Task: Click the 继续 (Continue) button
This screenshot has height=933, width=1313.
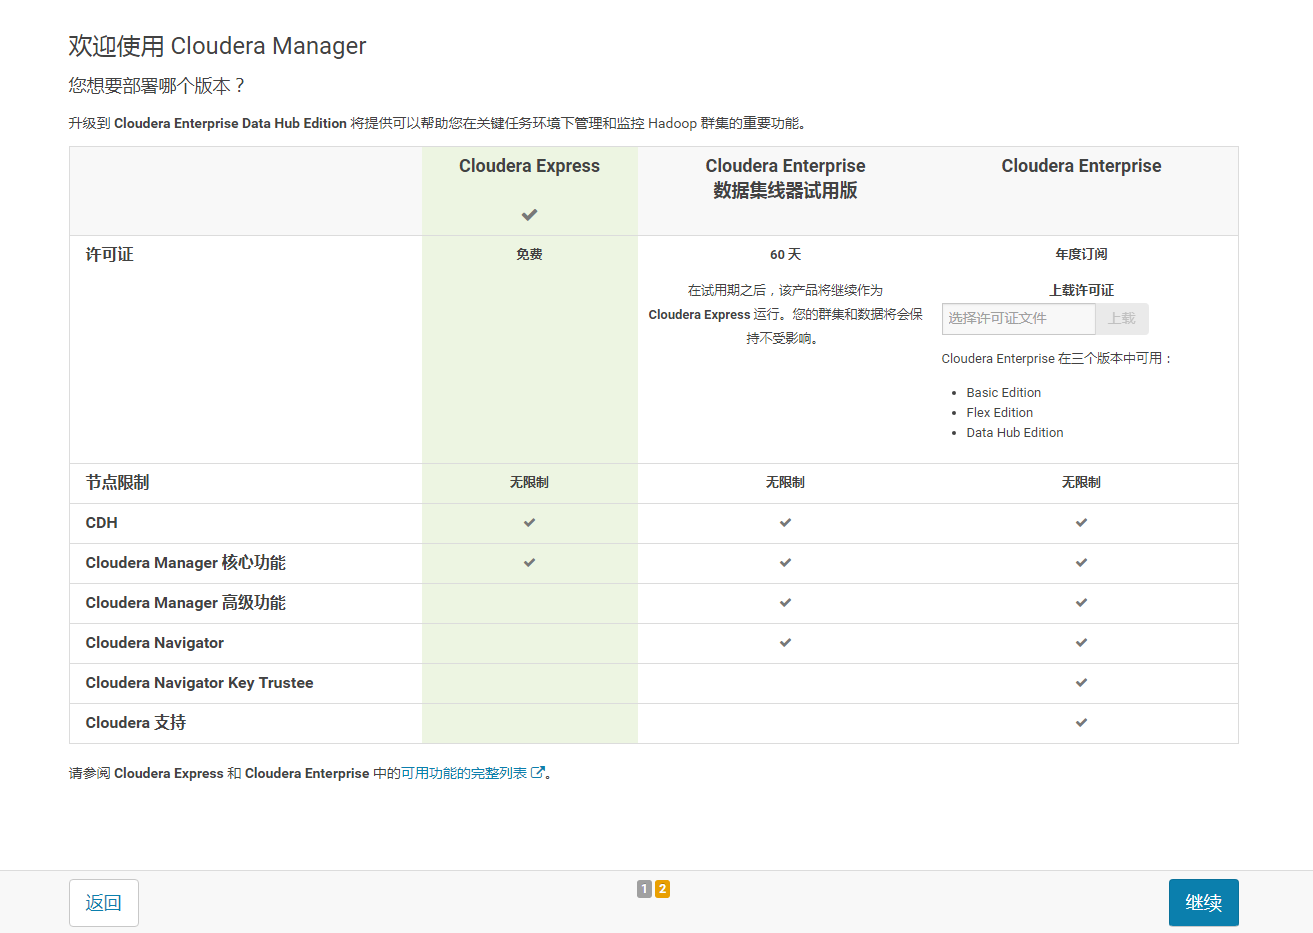Action: (x=1203, y=902)
